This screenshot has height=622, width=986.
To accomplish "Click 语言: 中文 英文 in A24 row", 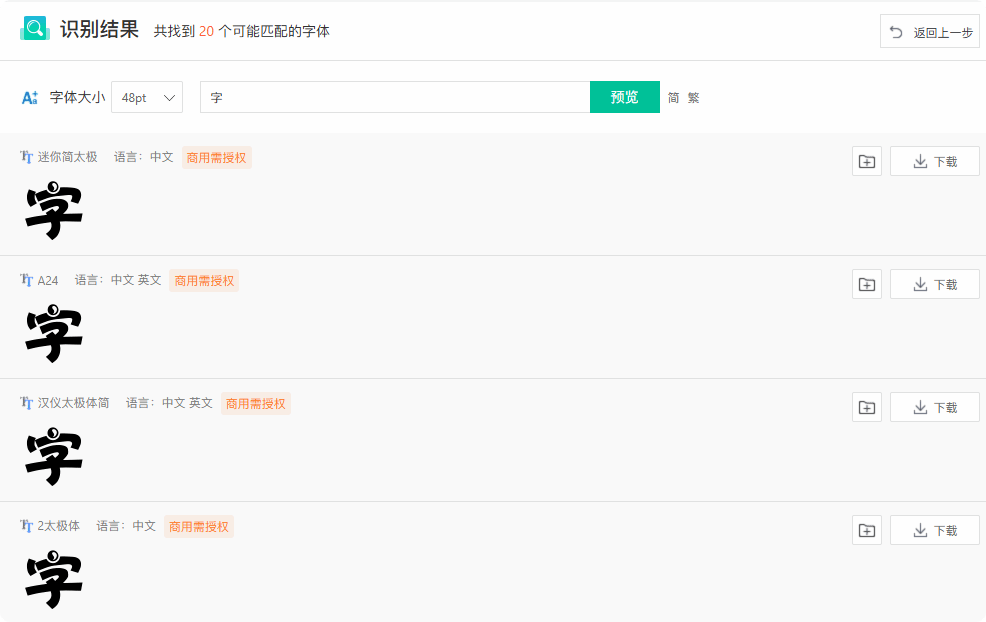I will coord(118,280).
